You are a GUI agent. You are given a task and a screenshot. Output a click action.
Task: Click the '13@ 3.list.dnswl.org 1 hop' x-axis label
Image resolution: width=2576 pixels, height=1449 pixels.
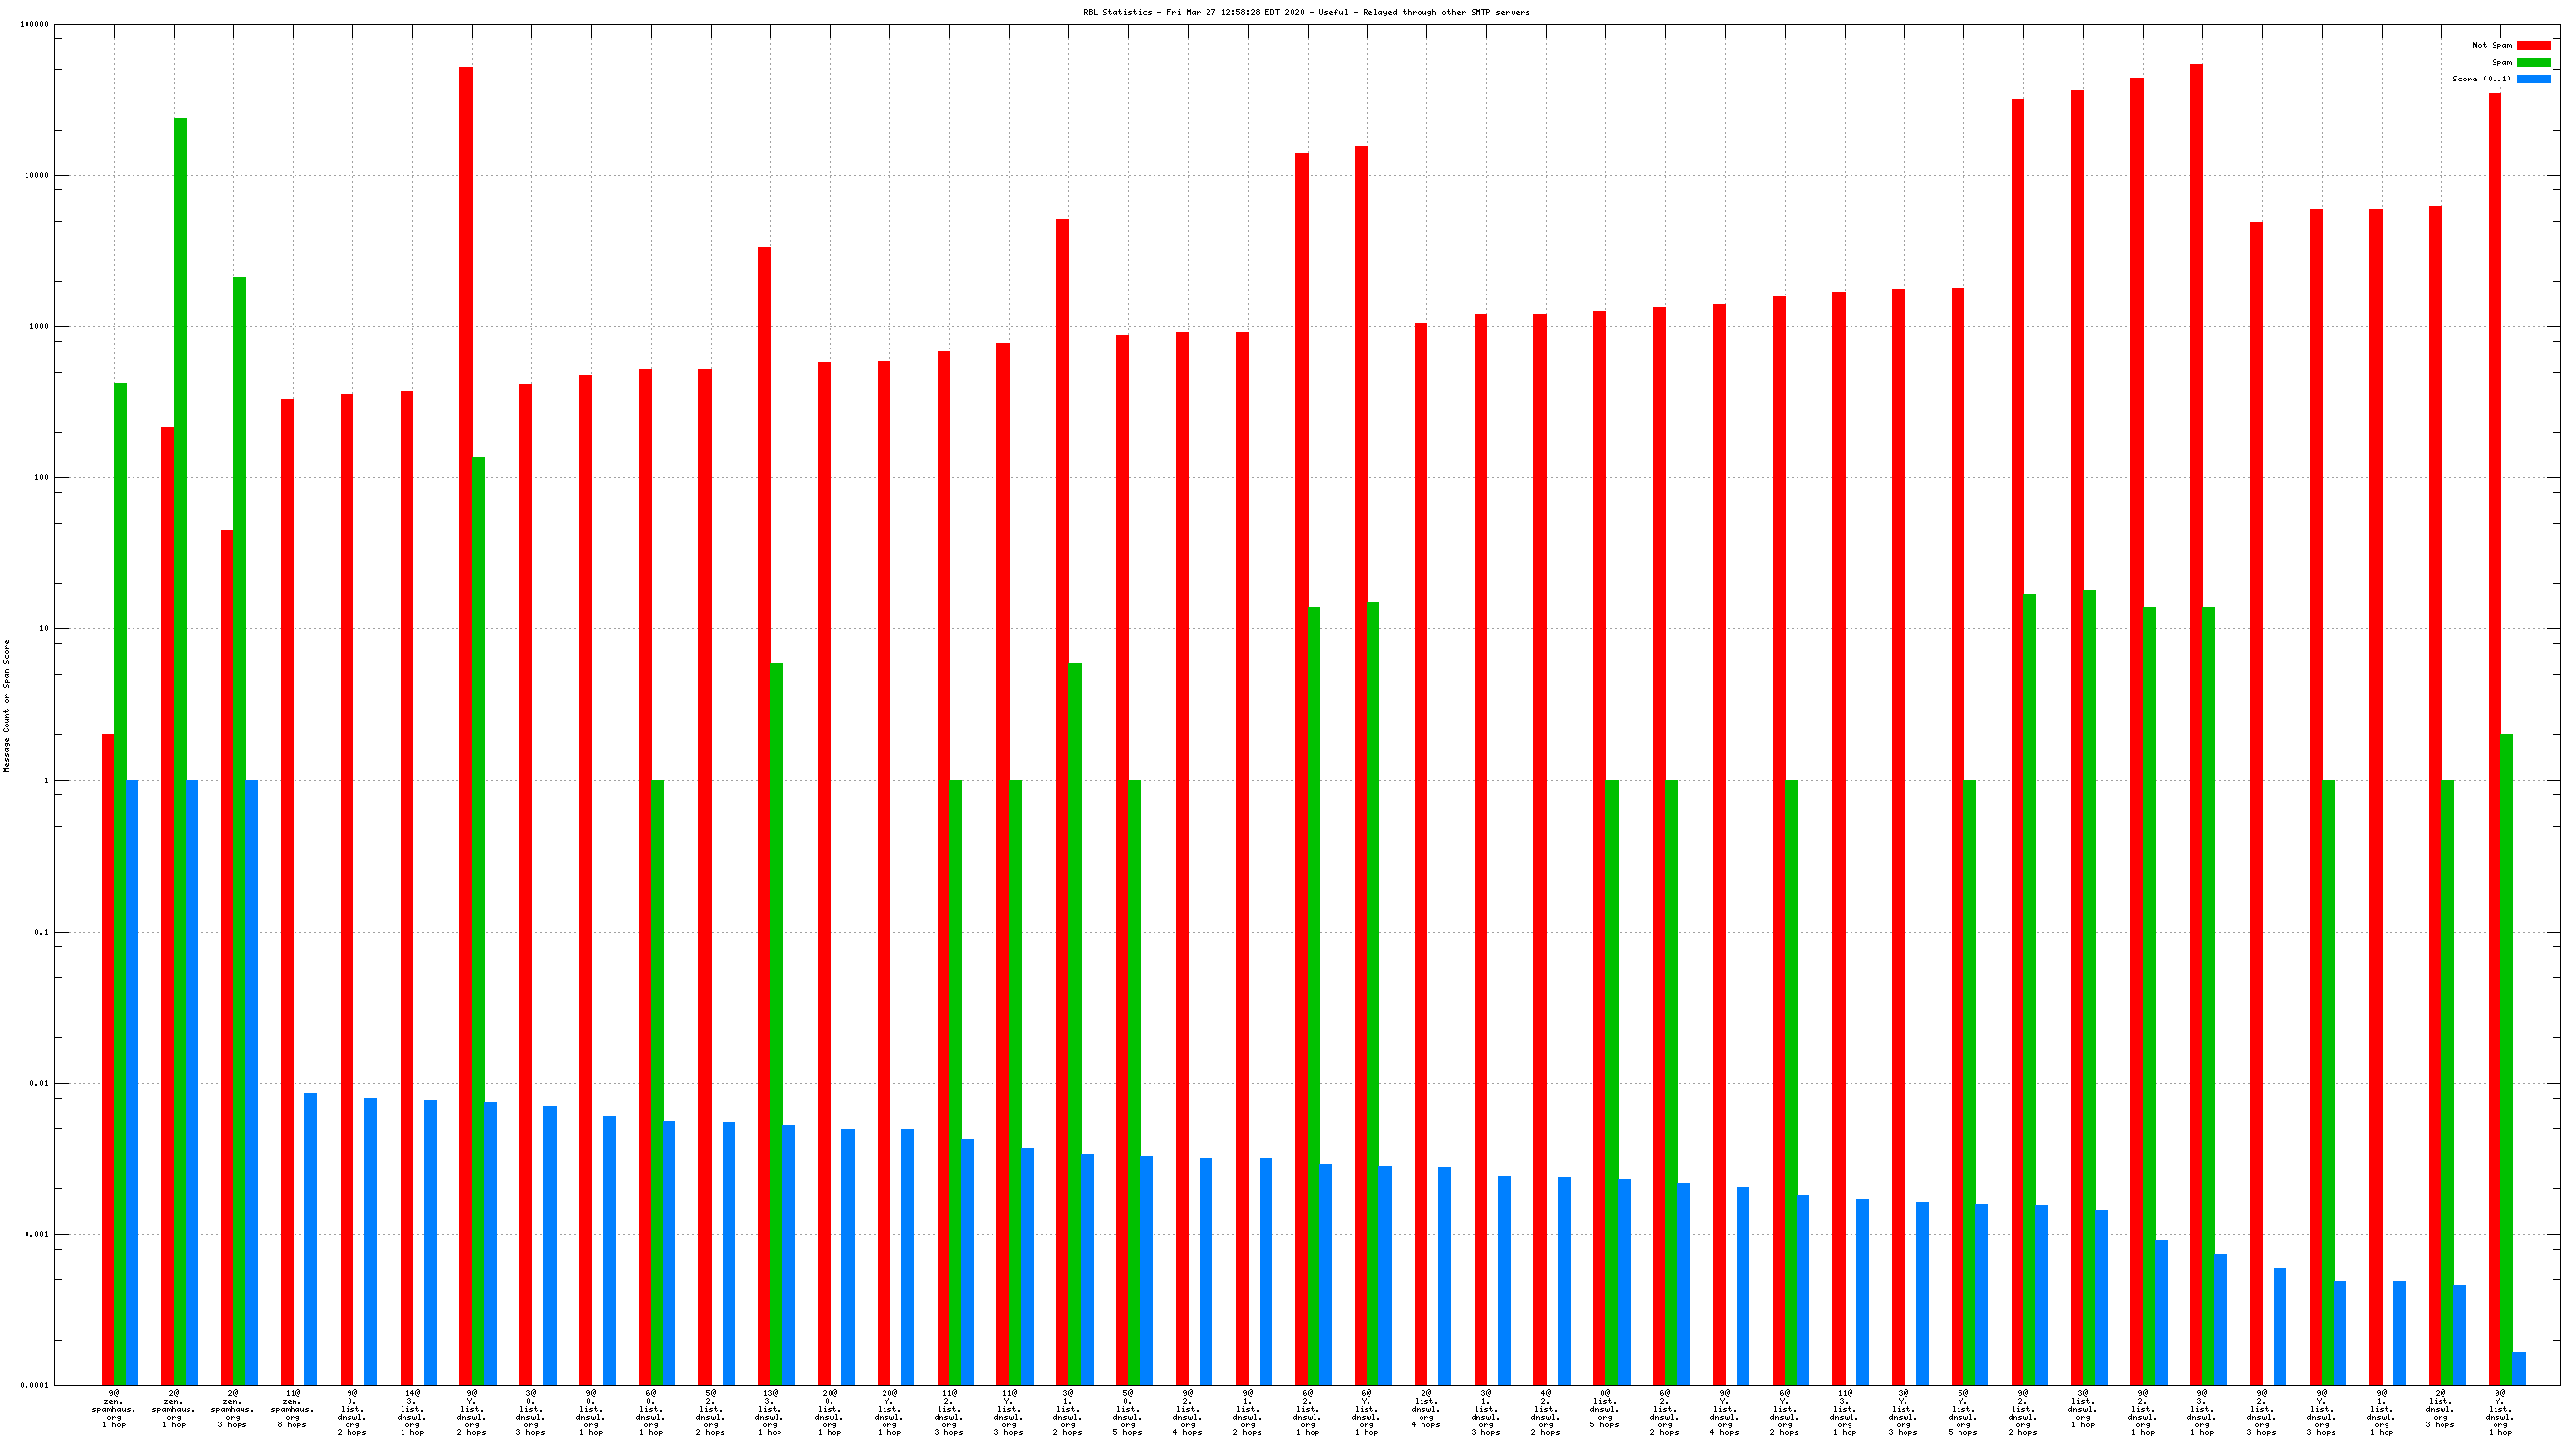coord(769,1412)
